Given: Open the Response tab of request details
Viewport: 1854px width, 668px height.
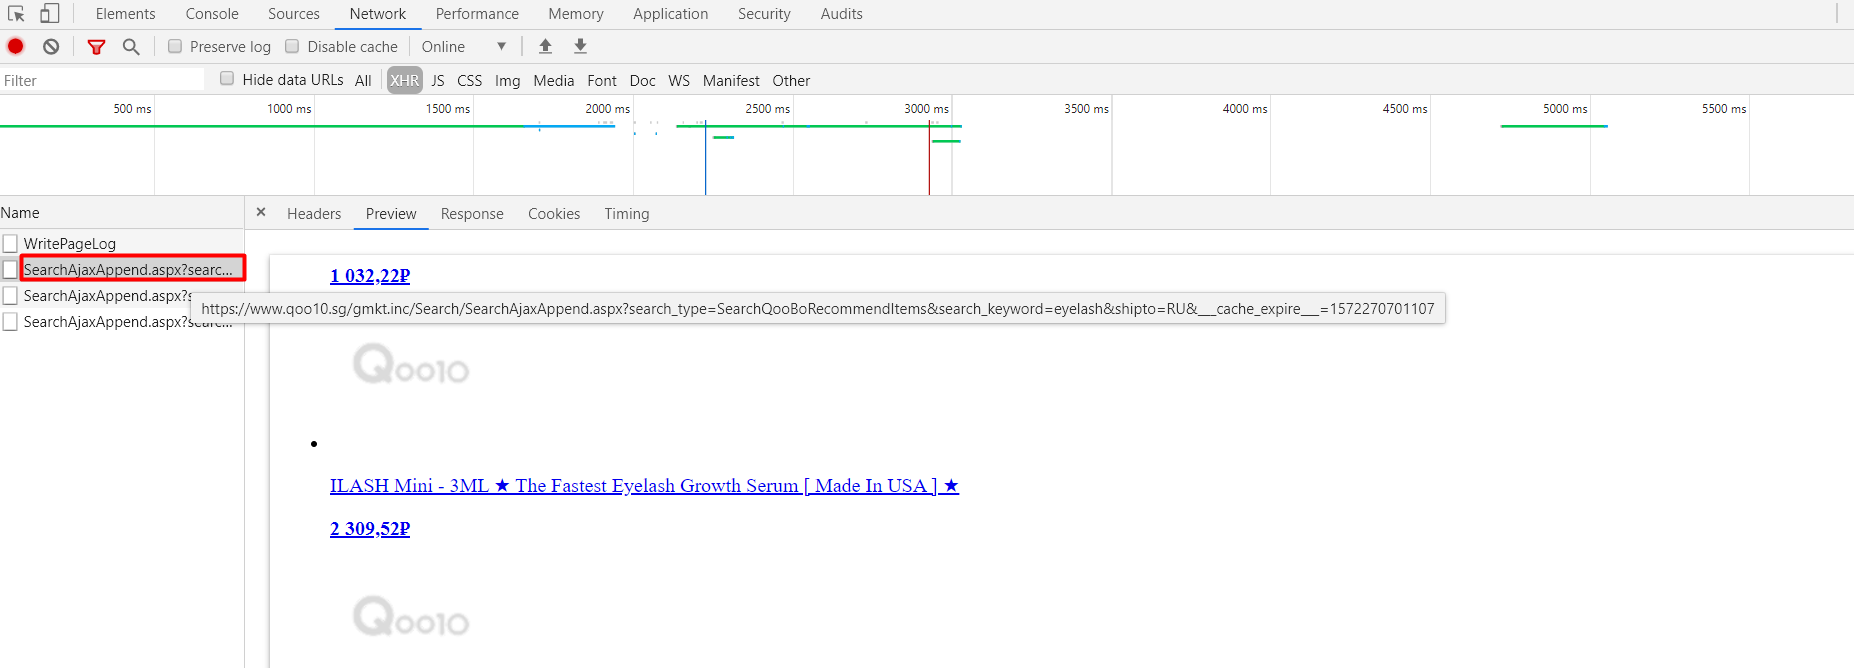Looking at the screenshot, I should tap(472, 213).
